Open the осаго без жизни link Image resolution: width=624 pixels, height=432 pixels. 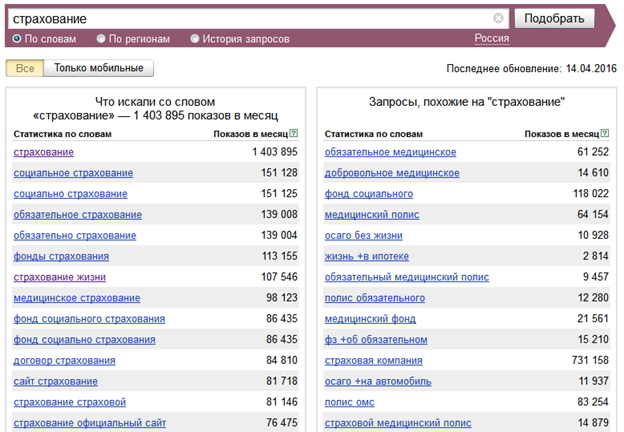[x=363, y=235]
